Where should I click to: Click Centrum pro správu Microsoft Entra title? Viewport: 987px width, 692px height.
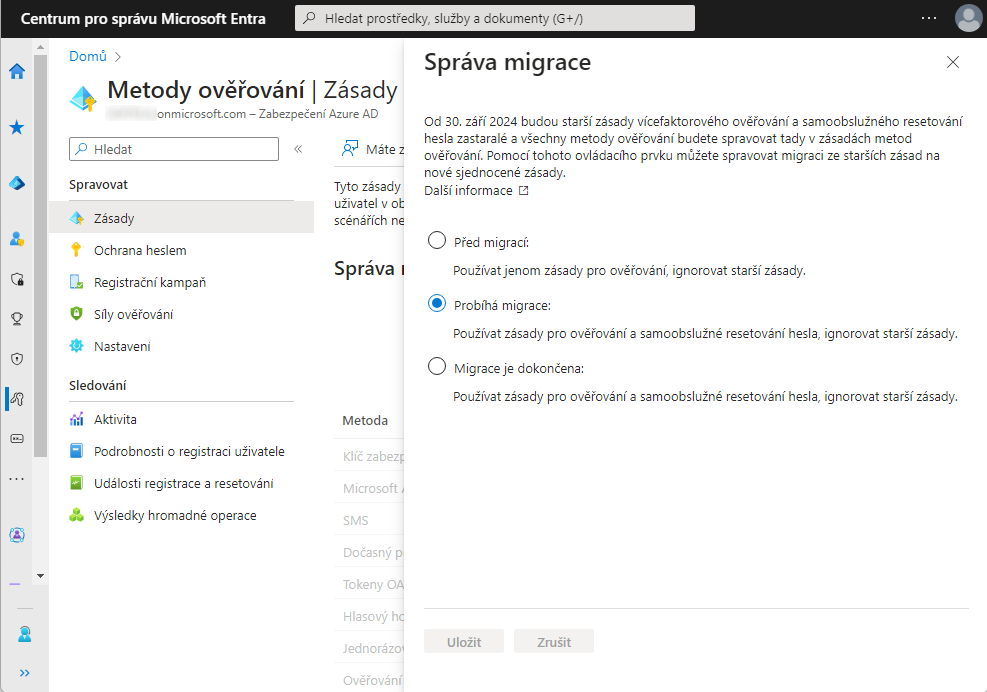click(143, 19)
